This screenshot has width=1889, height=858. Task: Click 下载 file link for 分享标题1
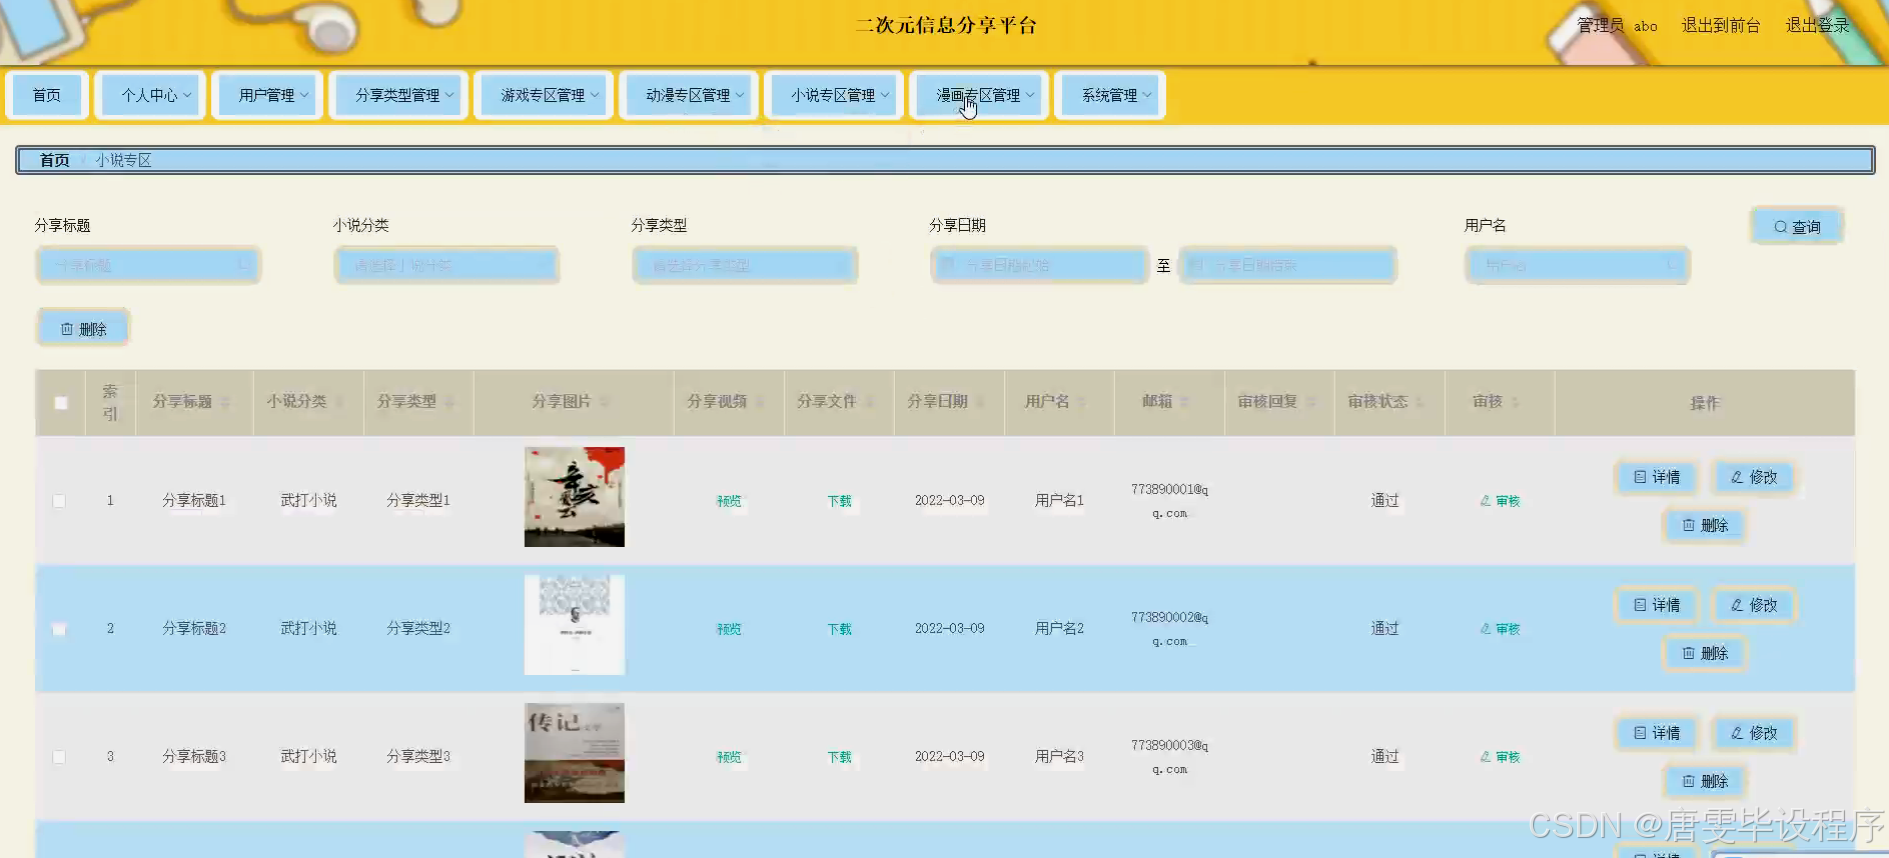(x=839, y=501)
